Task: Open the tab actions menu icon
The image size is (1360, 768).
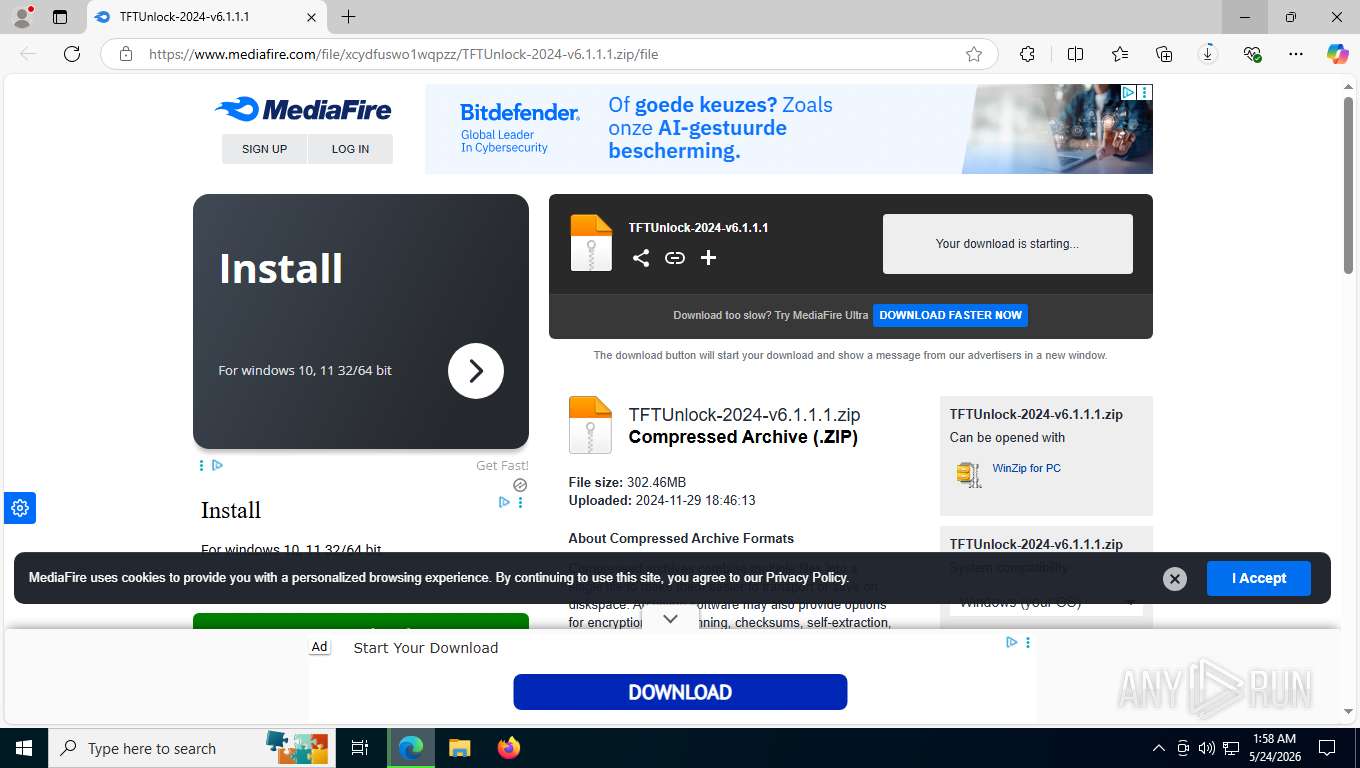Action: (x=60, y=17)
